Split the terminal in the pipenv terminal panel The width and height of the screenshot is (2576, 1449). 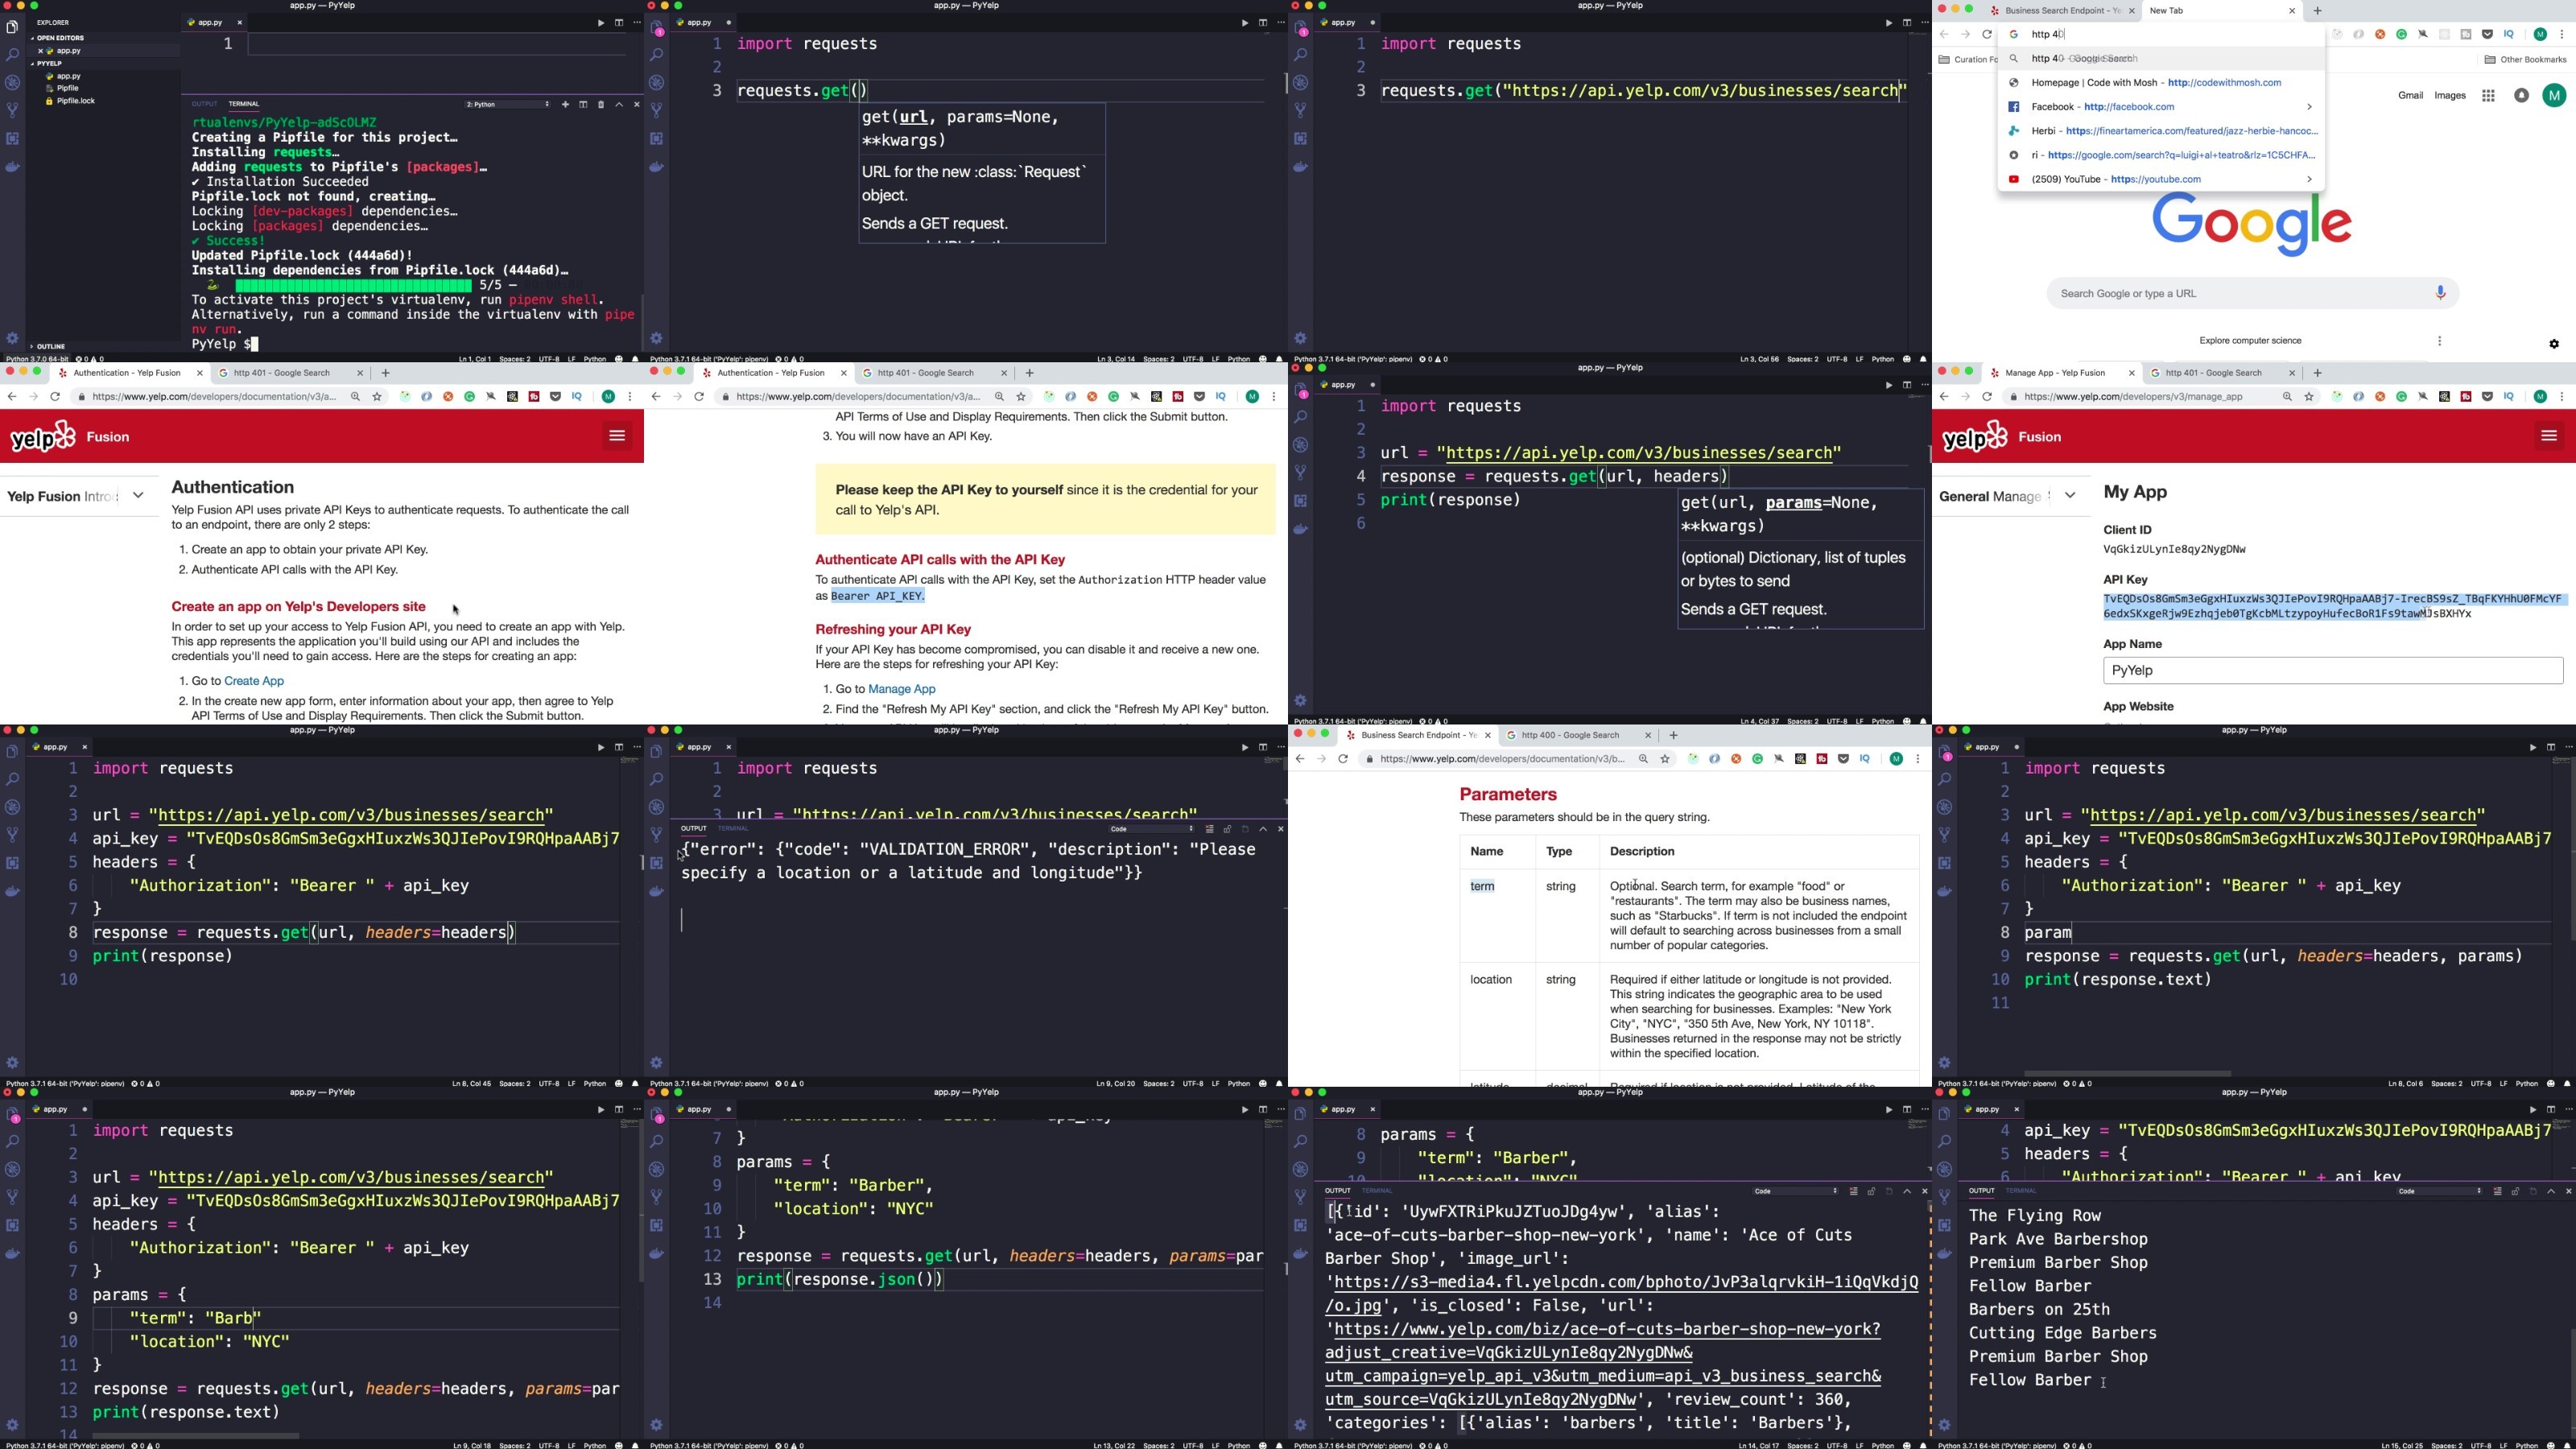coord(583,104)
